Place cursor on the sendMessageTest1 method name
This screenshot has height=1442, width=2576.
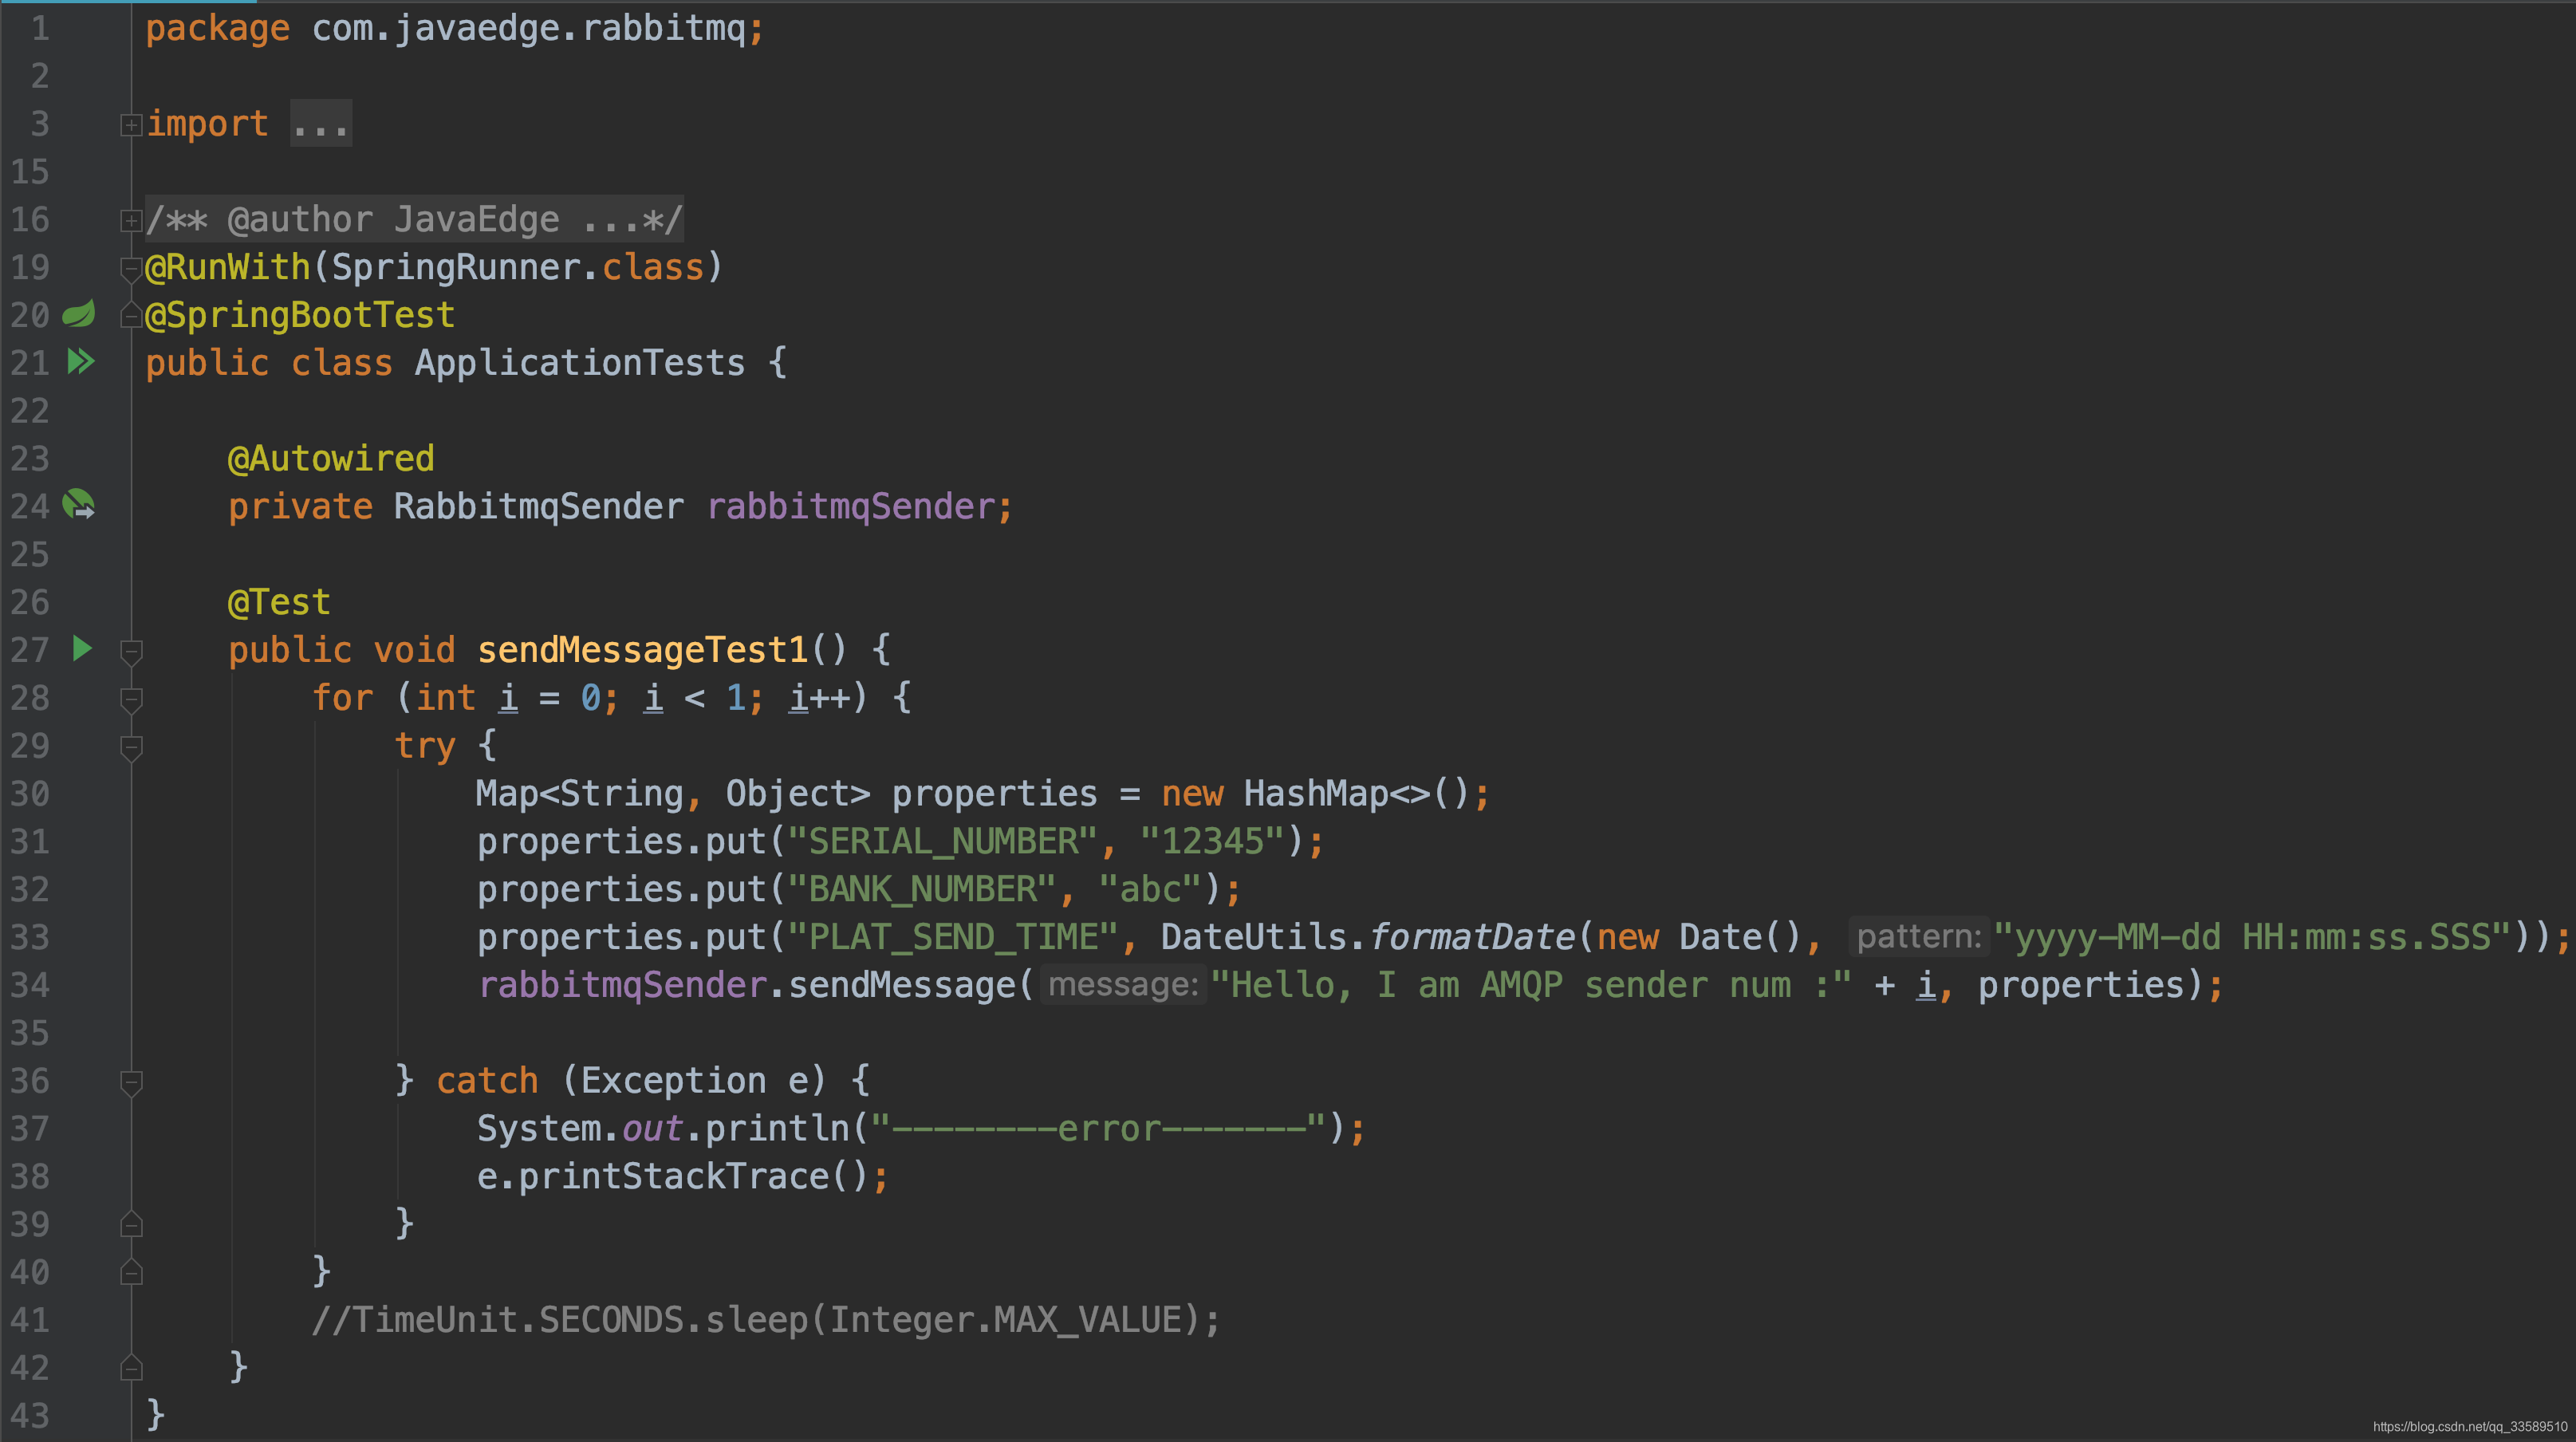(x=642, y=650)
